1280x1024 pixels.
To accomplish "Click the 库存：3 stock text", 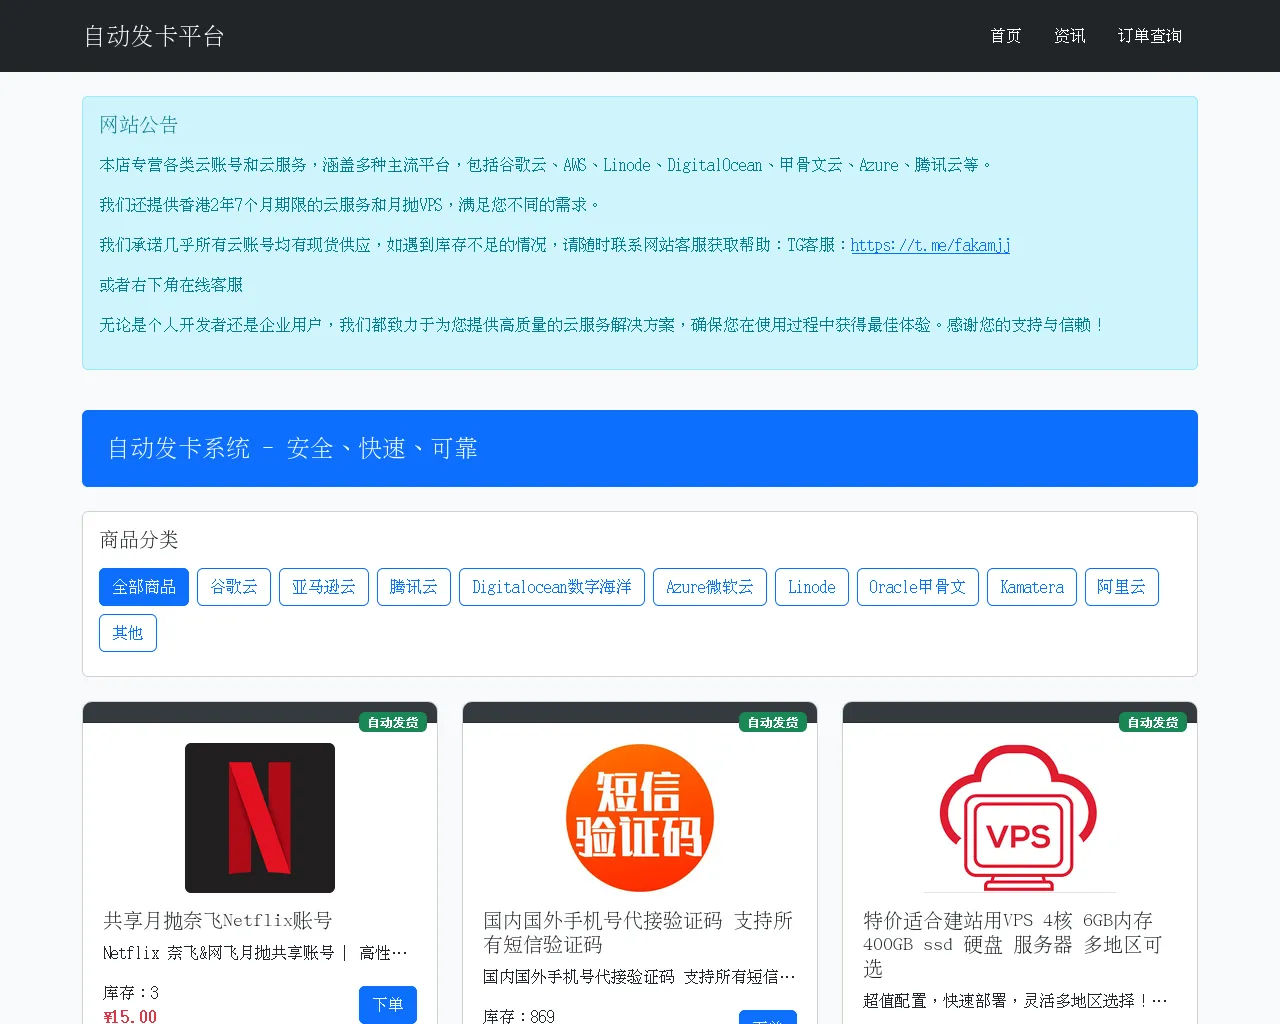I will (131, 993).
